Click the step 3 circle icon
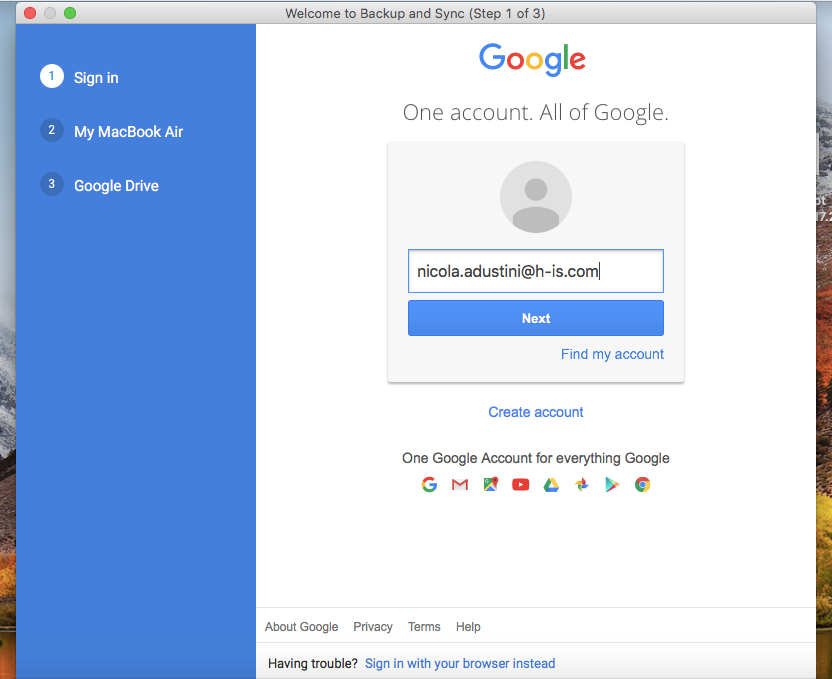 [x=52, y=184]
